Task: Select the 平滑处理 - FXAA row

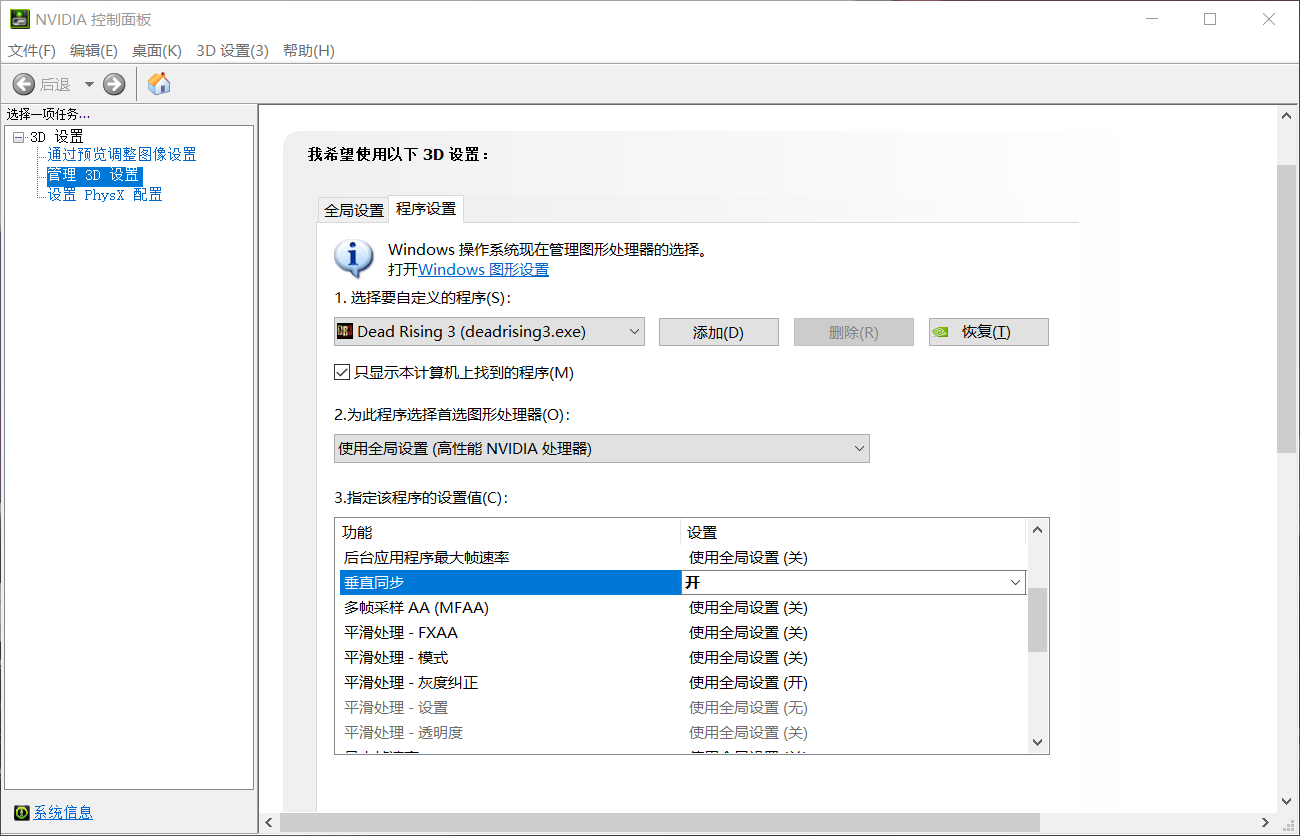Action: 681,632
